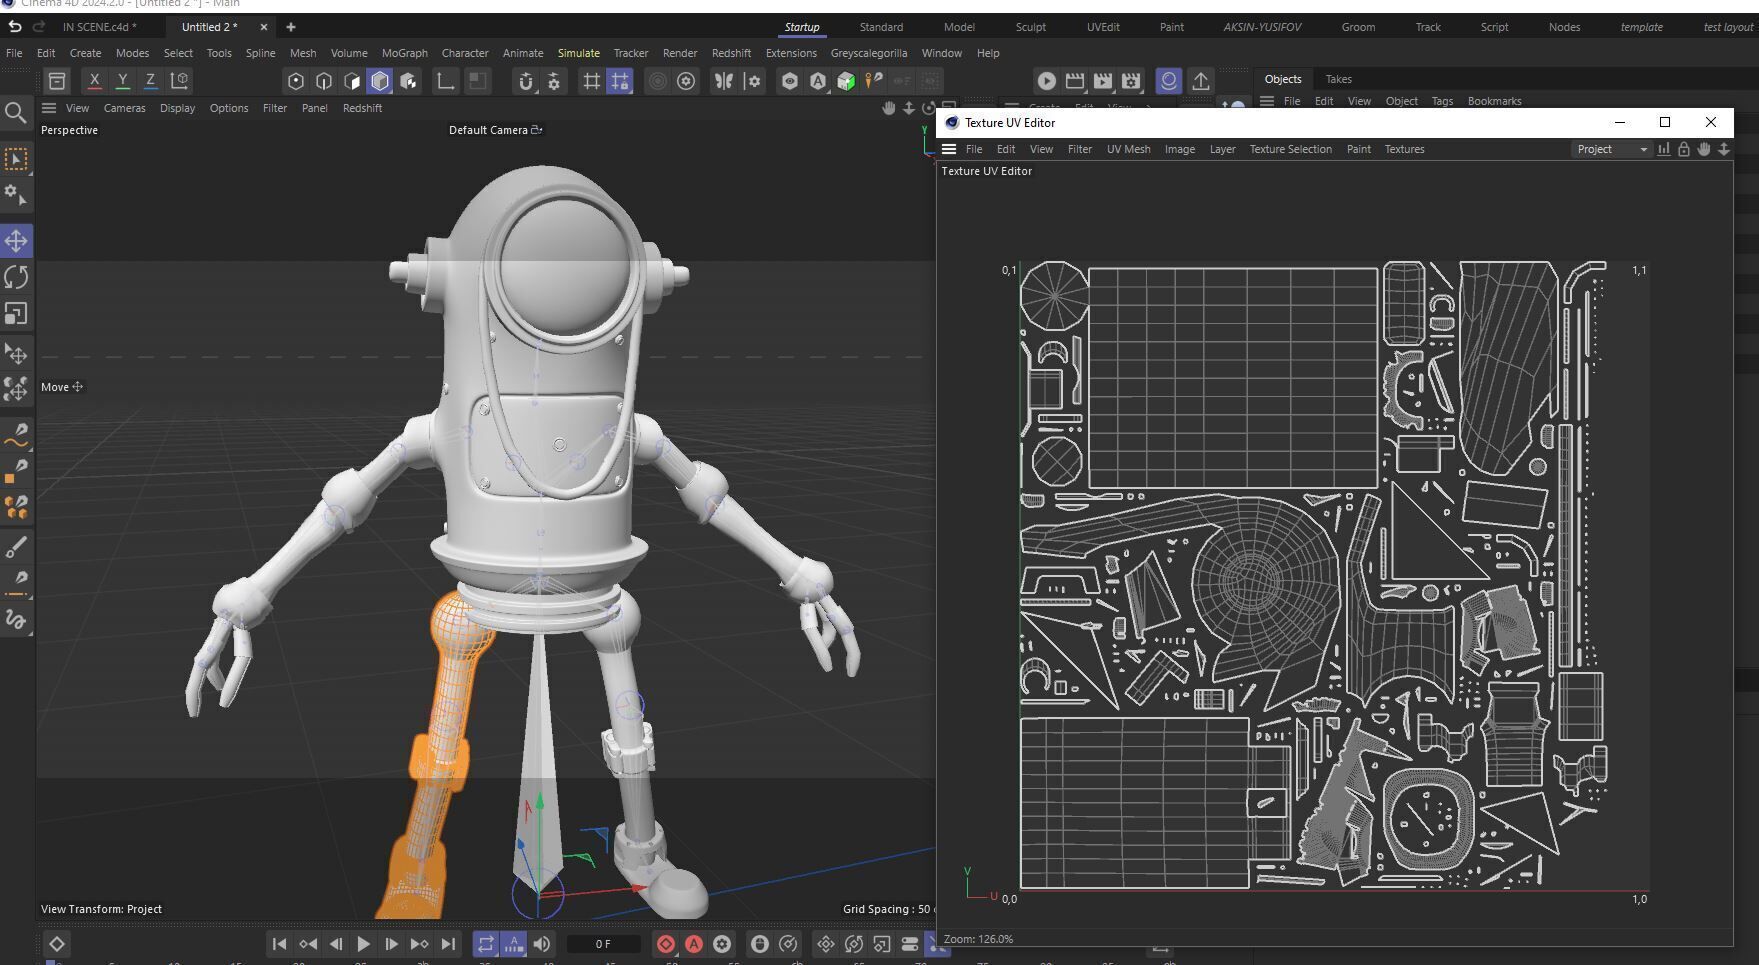Open the Character menu
1759x965 pixels.
[465, 53]
